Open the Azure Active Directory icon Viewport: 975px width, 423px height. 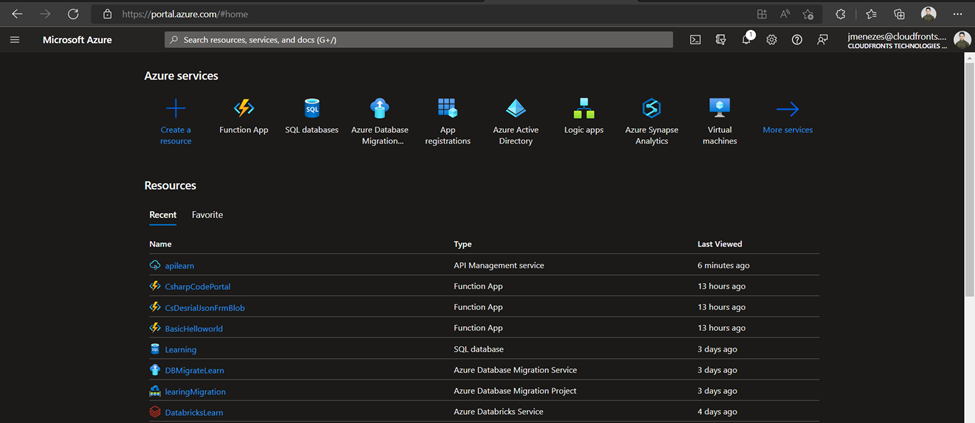(x=516, y=108)
